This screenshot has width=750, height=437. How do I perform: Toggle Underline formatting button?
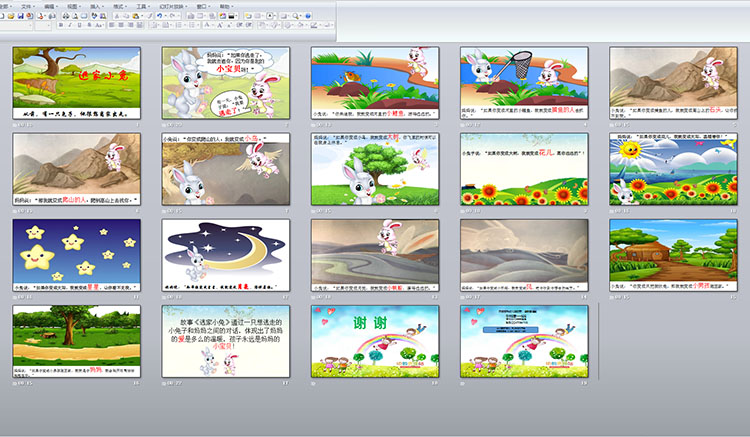(x=79, y=25)
